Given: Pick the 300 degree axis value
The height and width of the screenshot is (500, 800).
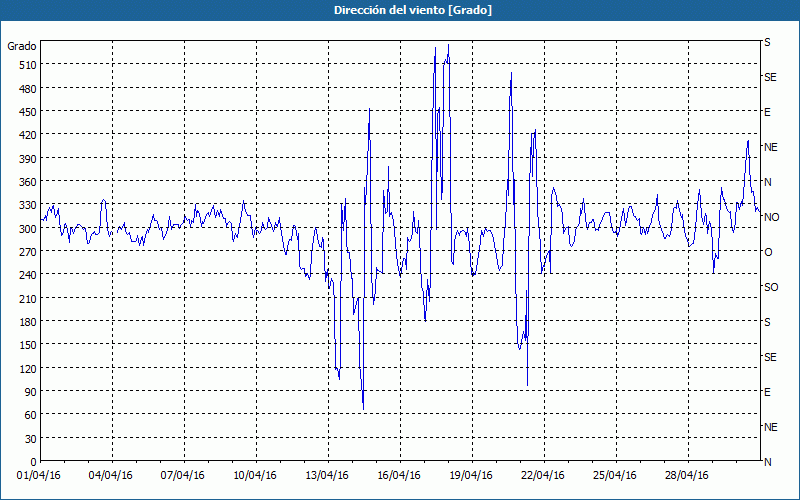Looking at the screenshot, I should point(27,229).
